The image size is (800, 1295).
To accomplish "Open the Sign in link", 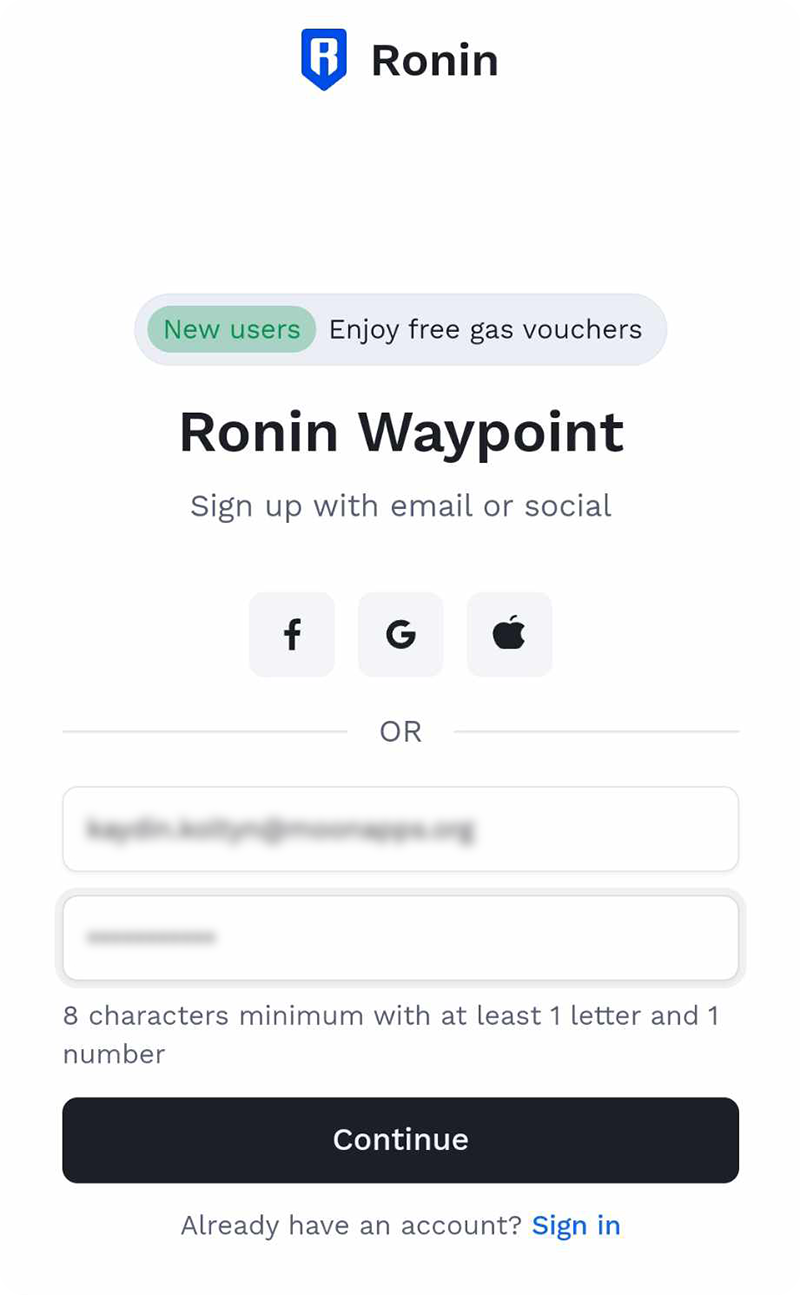I will [576, 1225].
